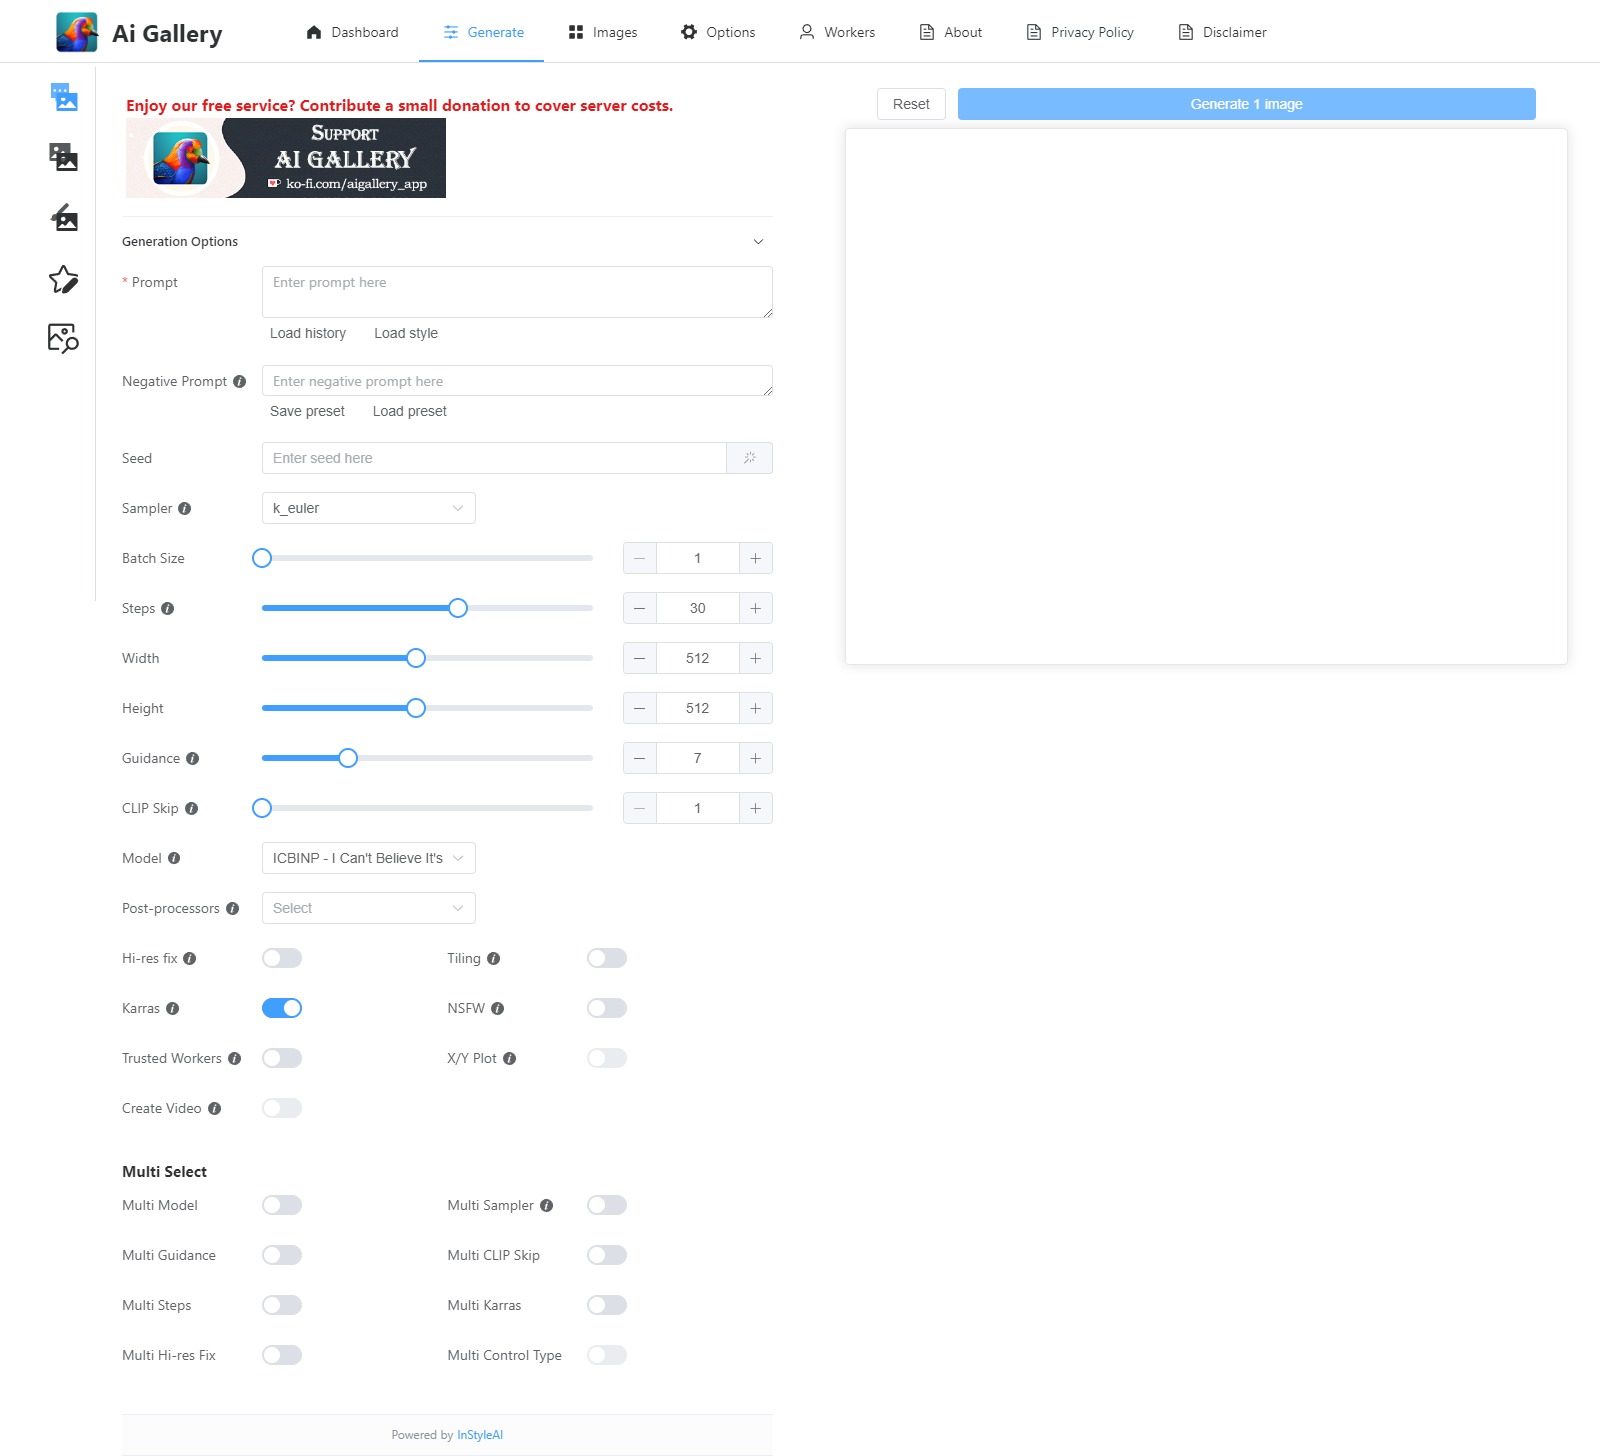Open the Disclaimer tab

coord(1222,32)
